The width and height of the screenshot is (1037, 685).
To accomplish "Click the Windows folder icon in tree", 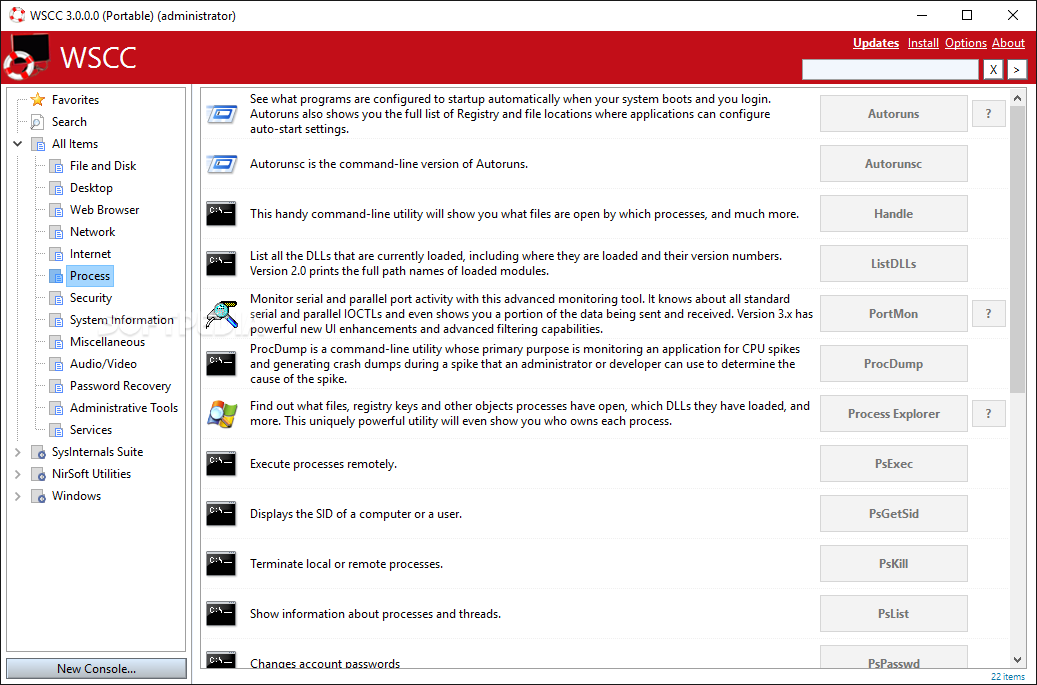I will [38, 496].
